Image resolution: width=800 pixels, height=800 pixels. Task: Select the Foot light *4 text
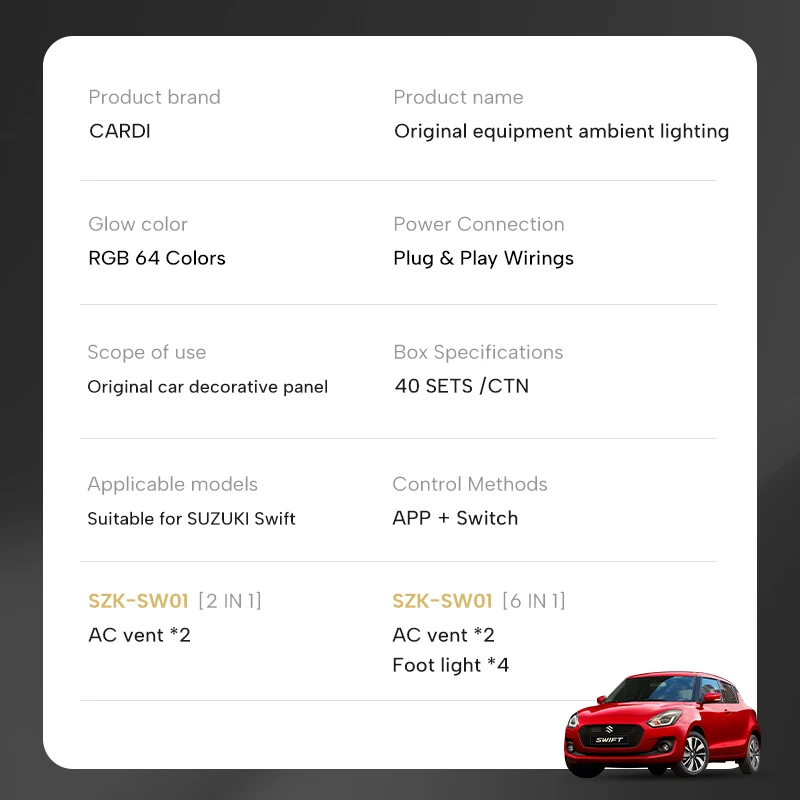coord(450,665)
